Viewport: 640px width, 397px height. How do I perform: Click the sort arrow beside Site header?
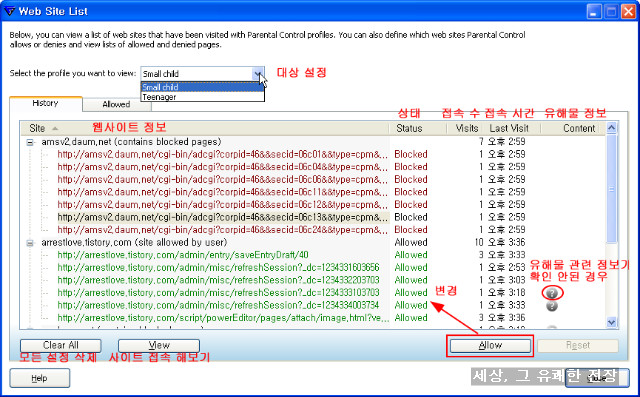(x=55, y=128)
